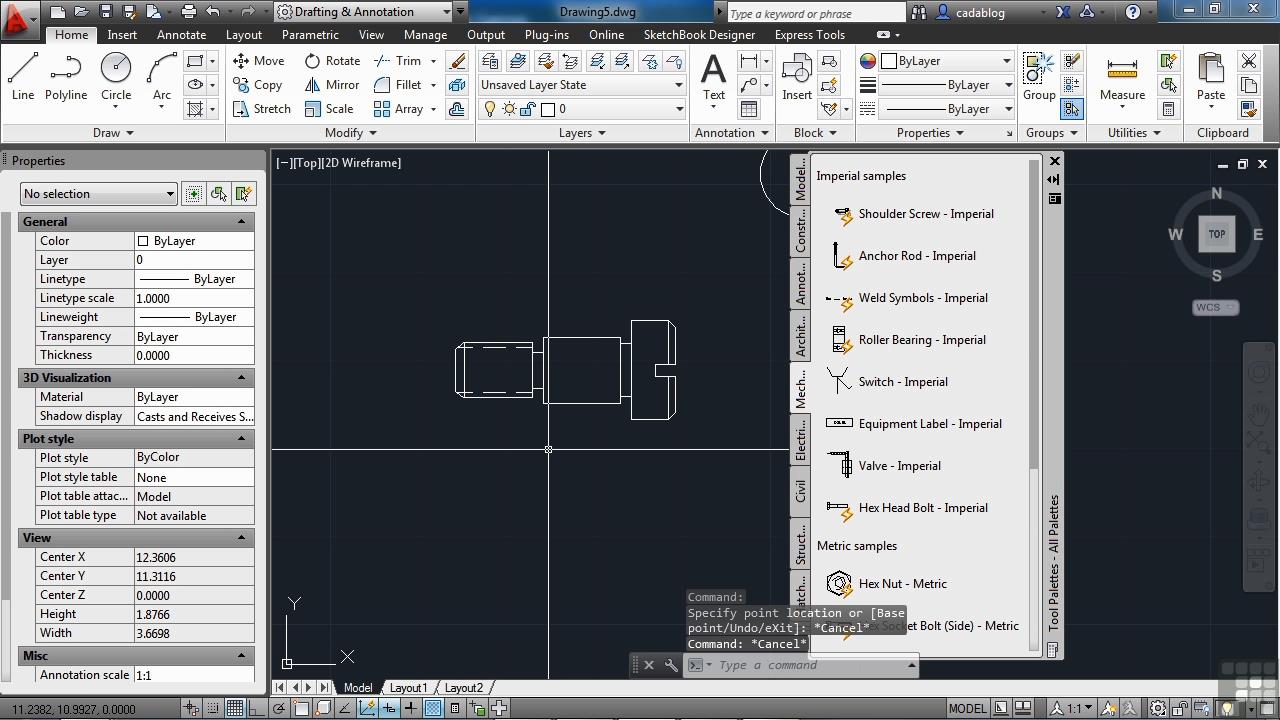Collapse the 3D Visualization properties section
Screen dimensions: 1280x720
241,378
